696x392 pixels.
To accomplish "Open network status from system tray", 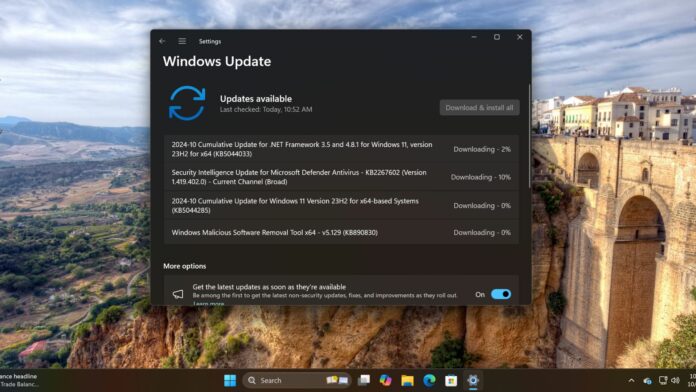I will (663, 380).
